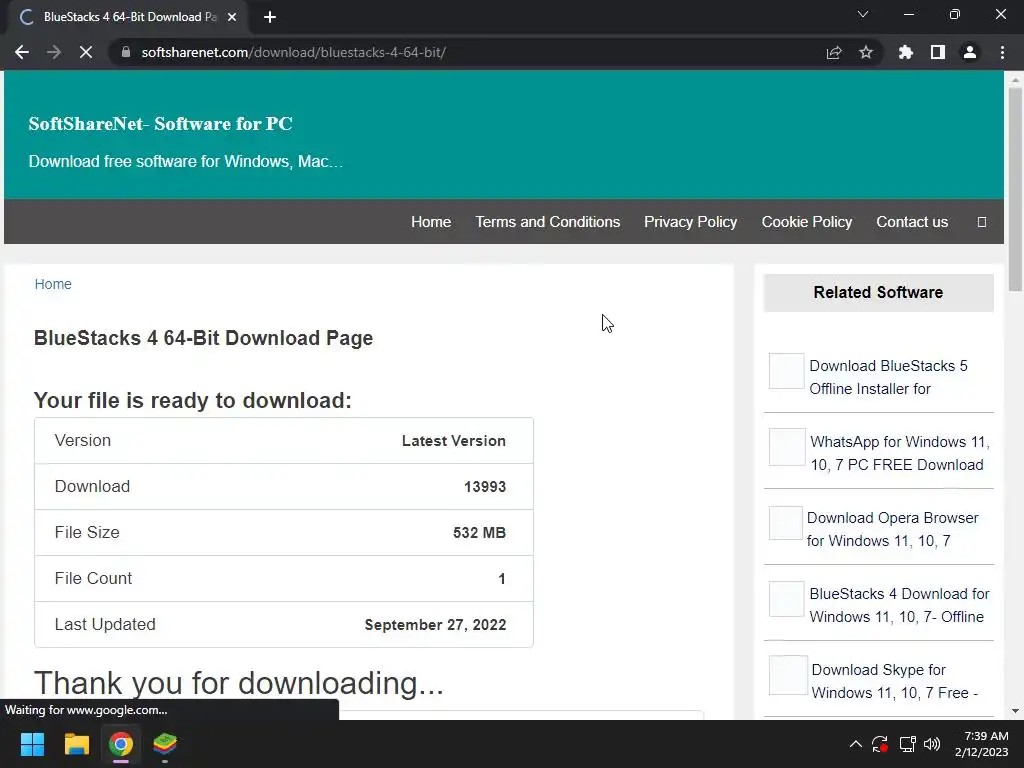Open the Chrome three-dot menu

click(1002, 52)
